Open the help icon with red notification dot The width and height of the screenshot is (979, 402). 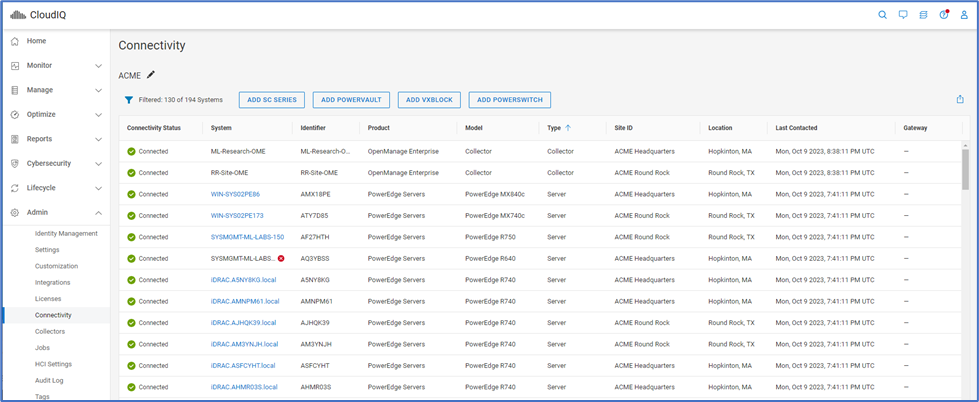(x=944, y=15)
